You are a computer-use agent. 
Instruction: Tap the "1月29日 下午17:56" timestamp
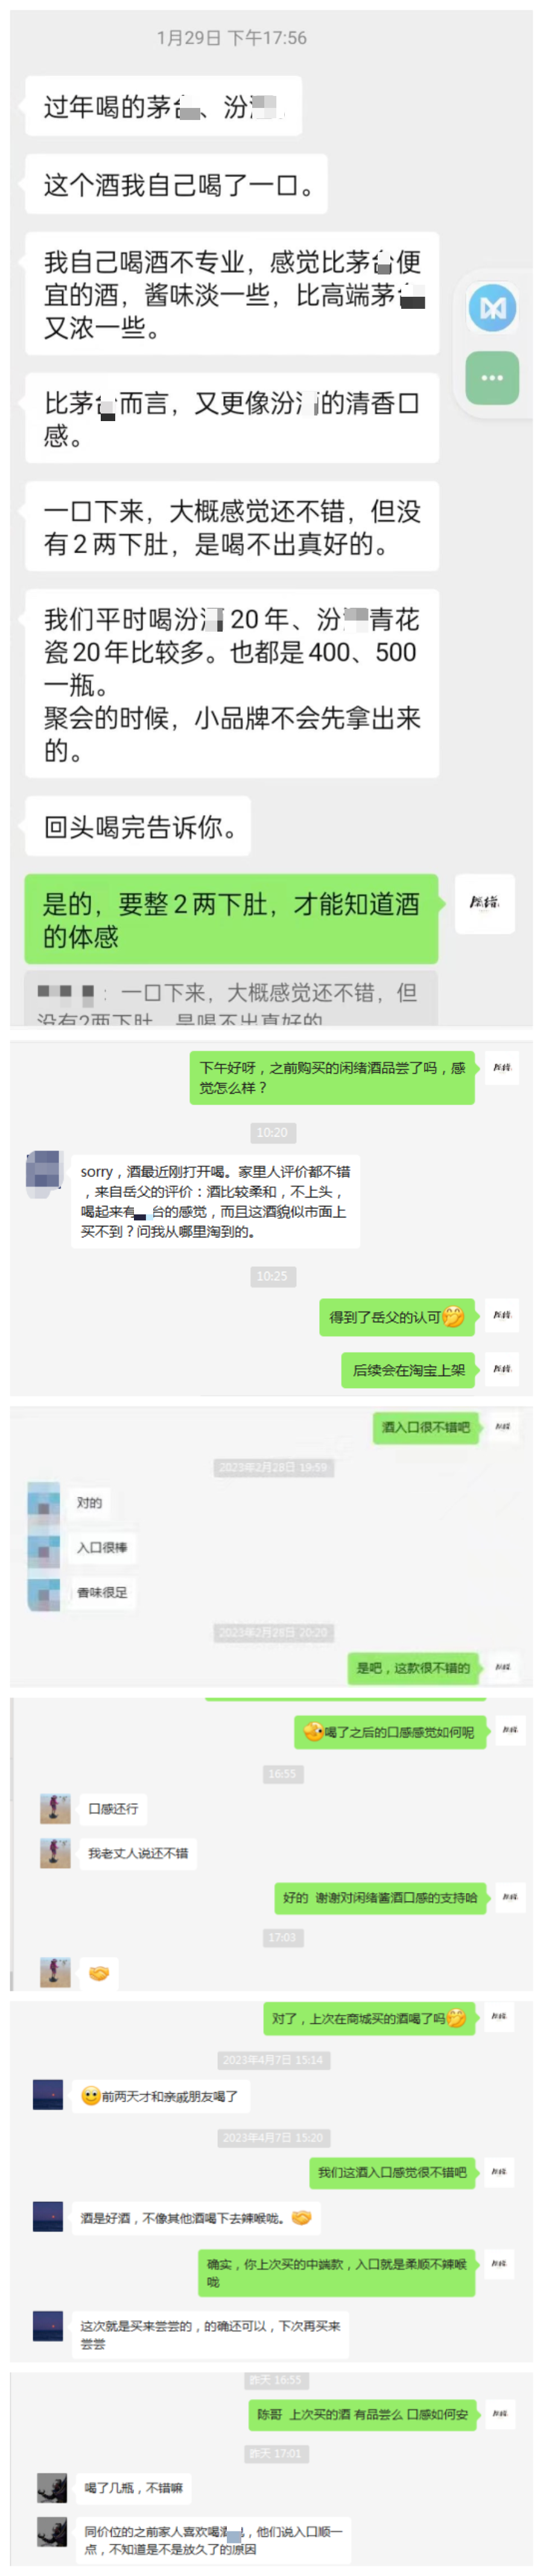click(x=232, y=38)
